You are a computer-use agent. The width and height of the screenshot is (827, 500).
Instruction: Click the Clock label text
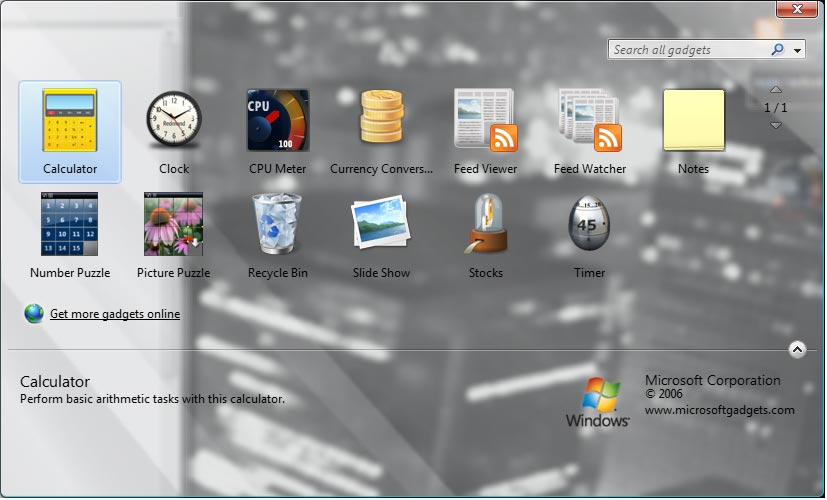point(174,169)
